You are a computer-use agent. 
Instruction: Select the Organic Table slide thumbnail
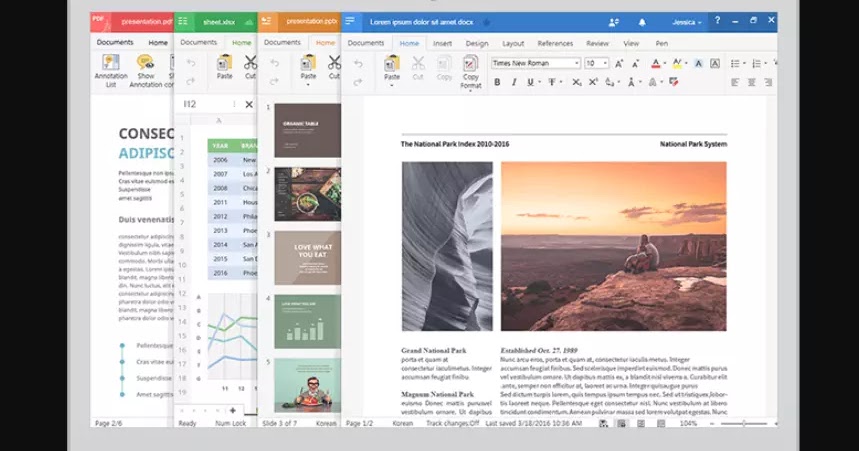(x=307, y=130)
